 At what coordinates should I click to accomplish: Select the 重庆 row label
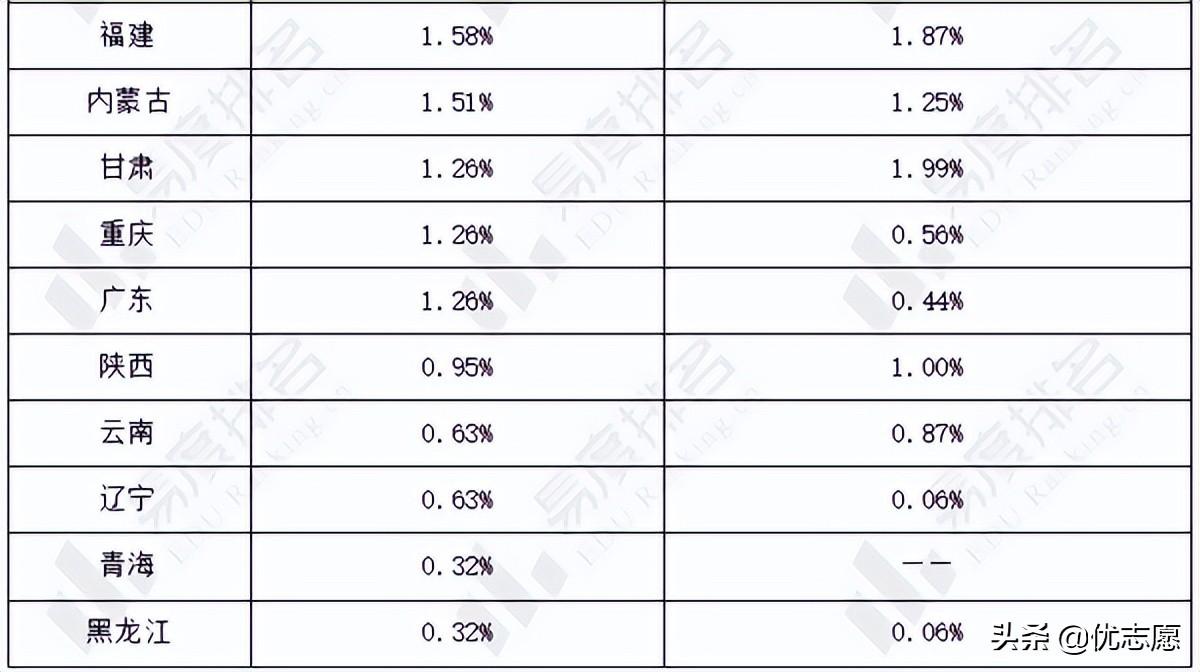[x=127, y=235]
